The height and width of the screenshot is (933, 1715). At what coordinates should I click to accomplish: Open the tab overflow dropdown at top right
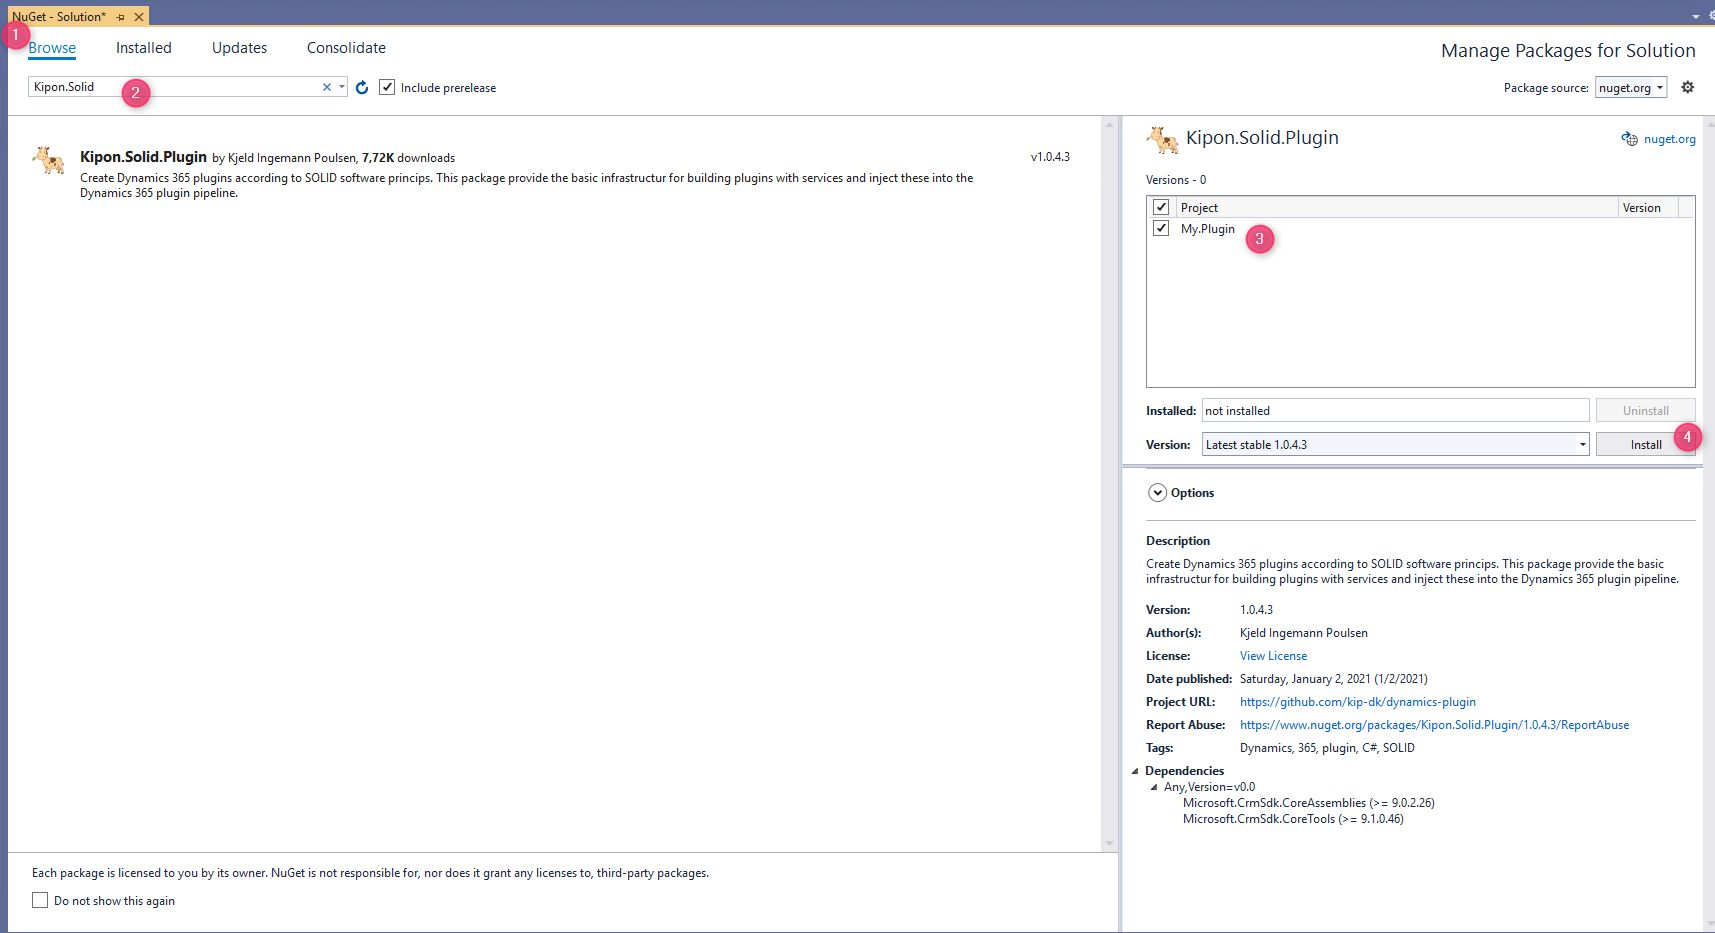tap(1696, 17)
